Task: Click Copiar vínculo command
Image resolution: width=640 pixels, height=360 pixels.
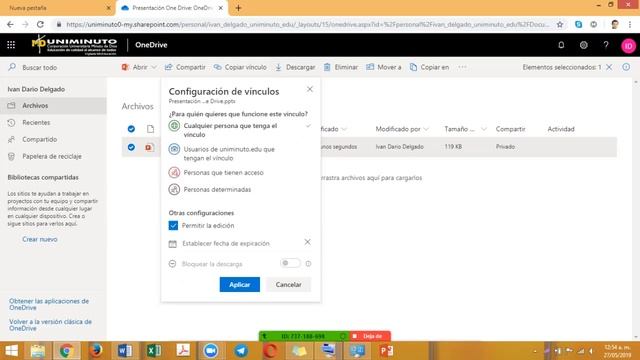Action: tap(240, 67)
